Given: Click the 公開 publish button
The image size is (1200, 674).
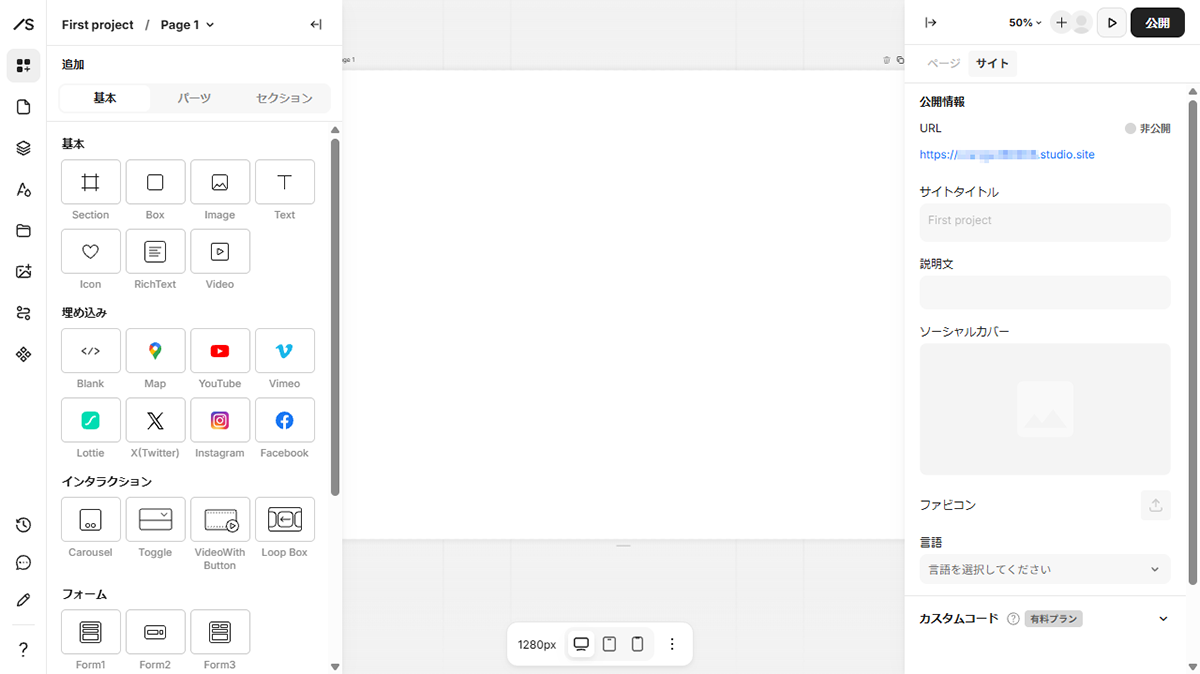Looking at the screenshot, I should click(x=1157, y=23).
